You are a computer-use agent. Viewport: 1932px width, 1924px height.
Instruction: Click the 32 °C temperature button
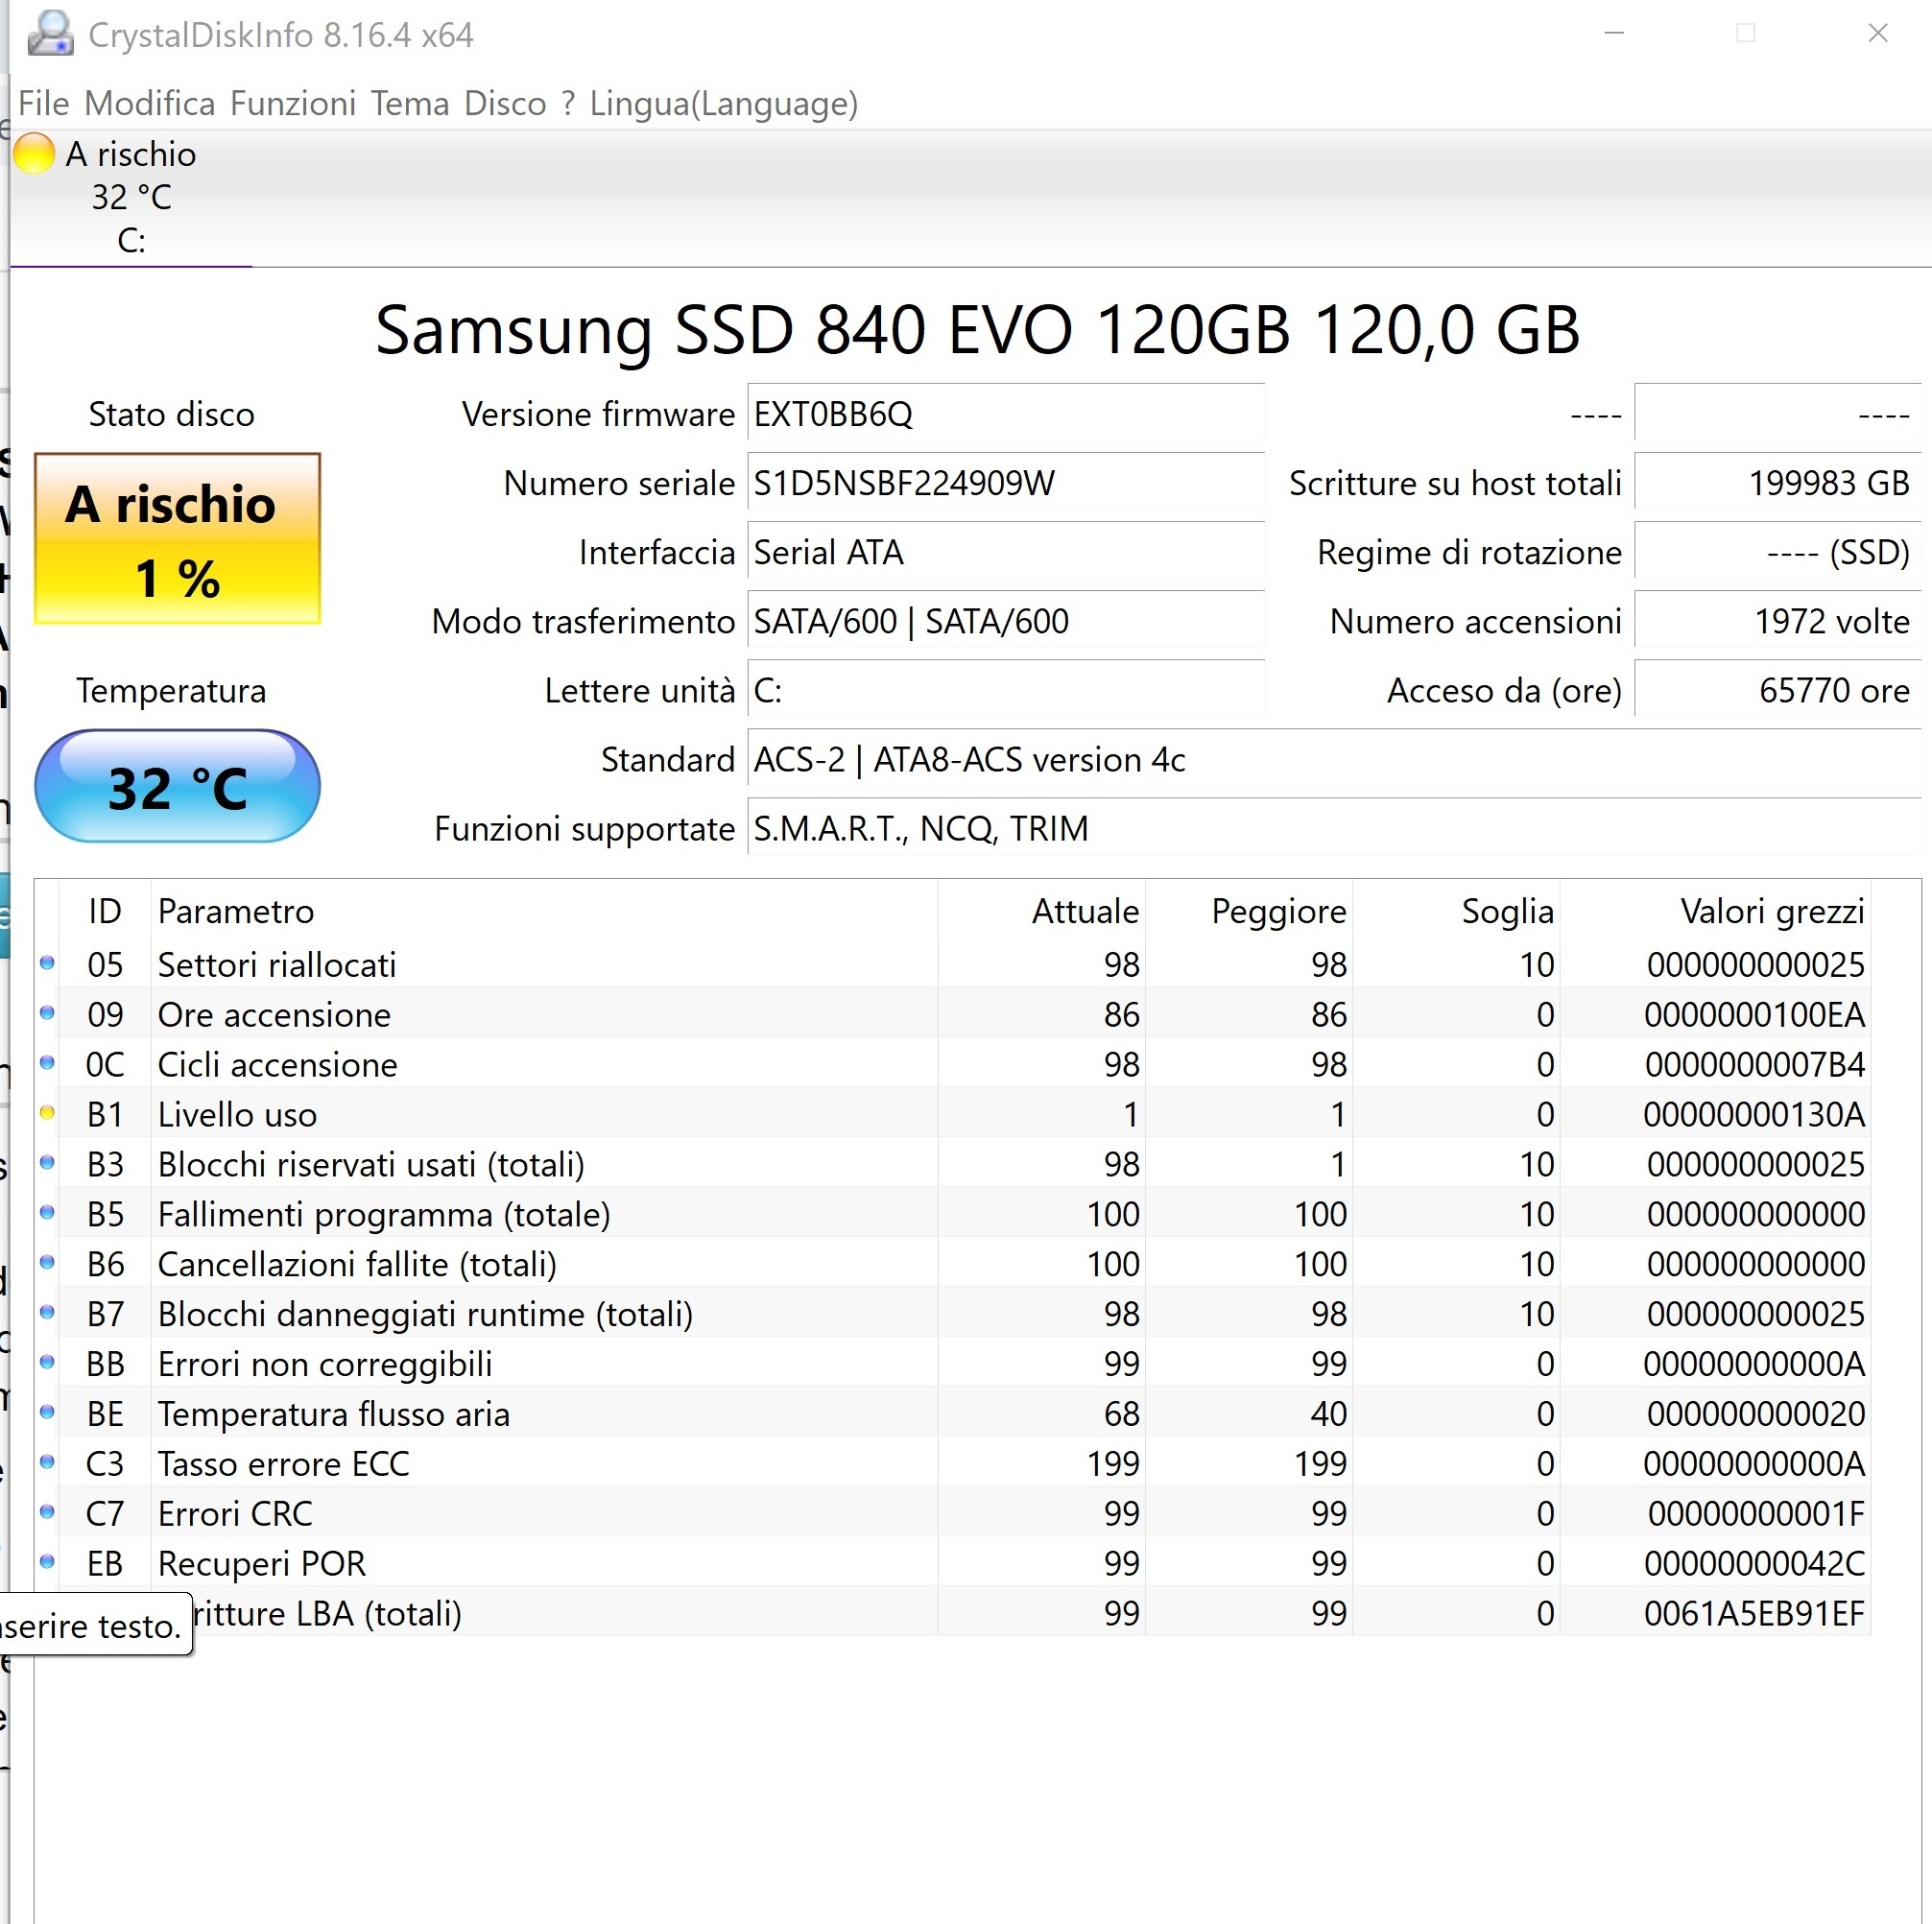coord(177,786)
